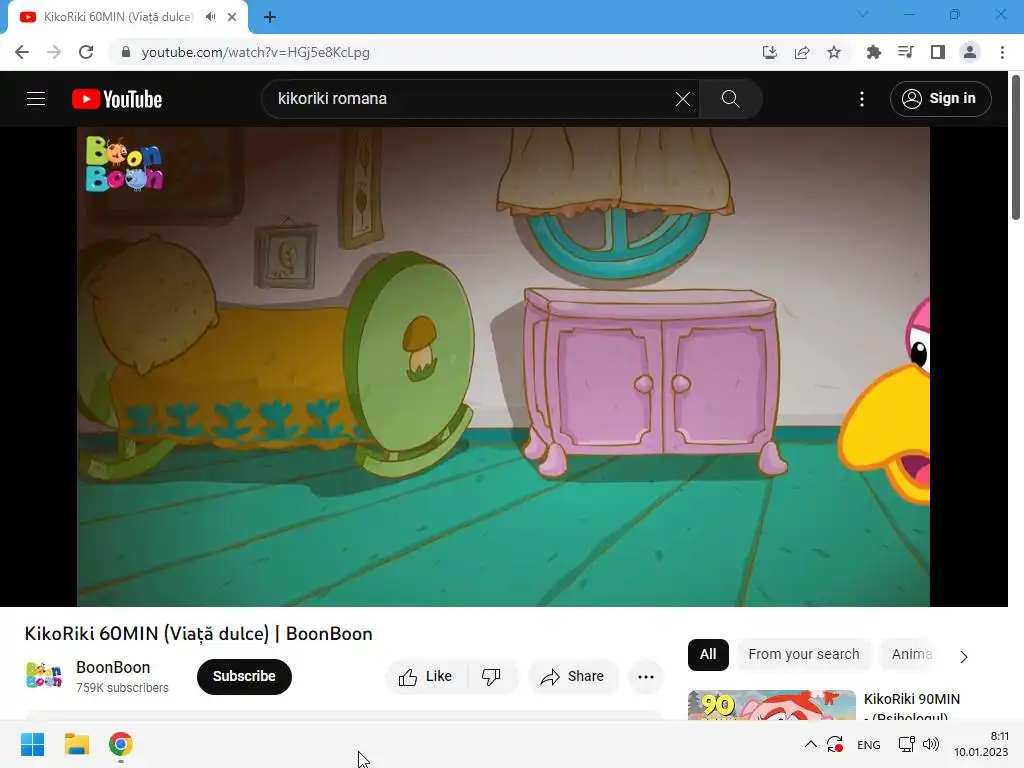The width and height of the screenshot is (1024, 768).
Task: Share this page from the address bar
Action: (802, 52)
